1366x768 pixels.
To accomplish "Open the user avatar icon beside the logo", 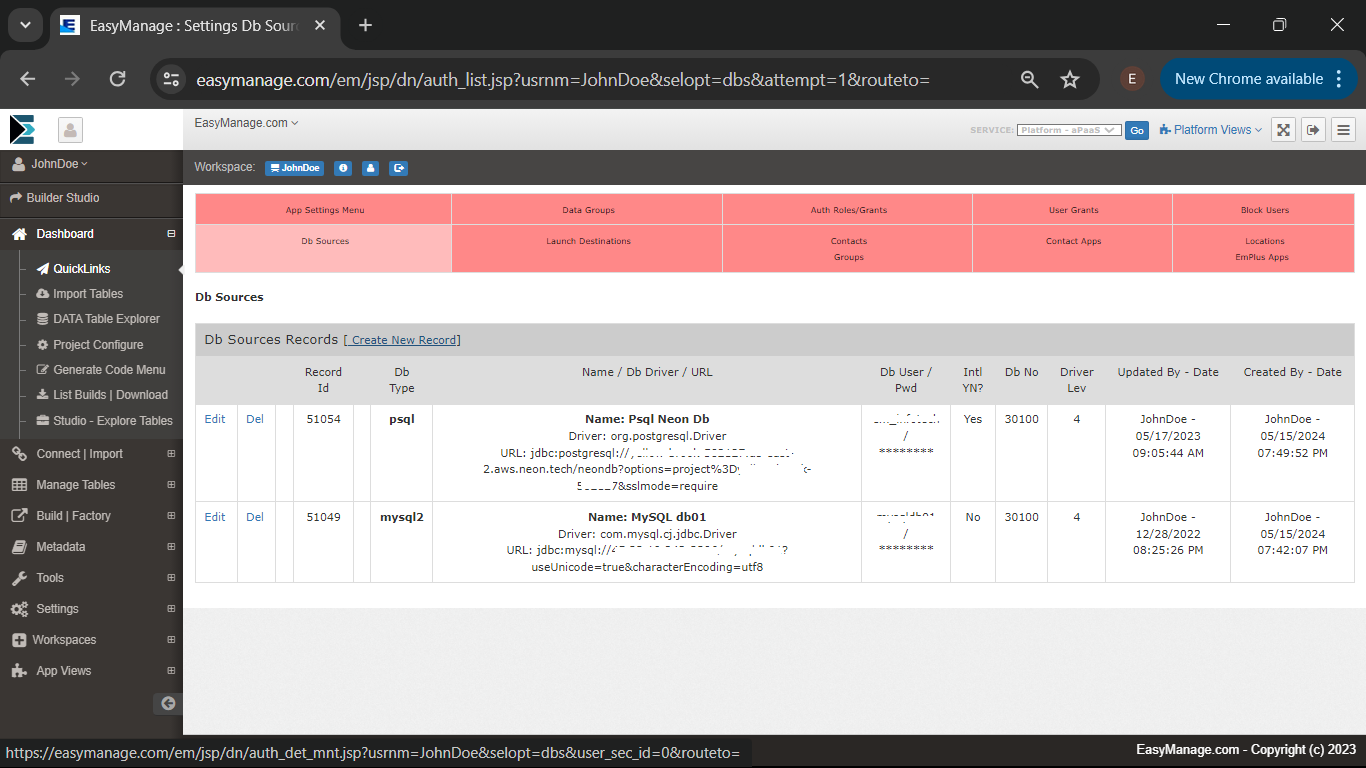I will point(70,130).
